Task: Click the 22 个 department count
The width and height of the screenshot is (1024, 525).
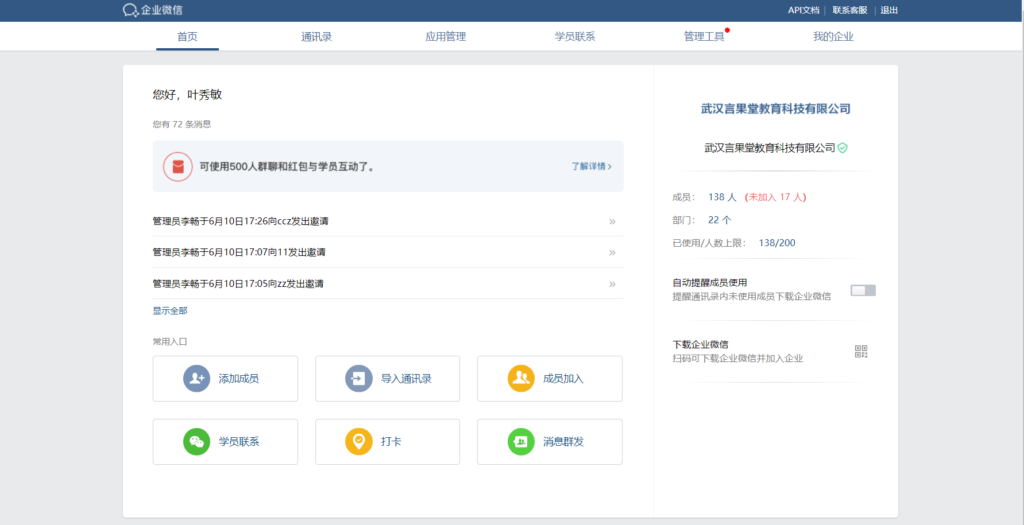Action: (x=720, y=220)
